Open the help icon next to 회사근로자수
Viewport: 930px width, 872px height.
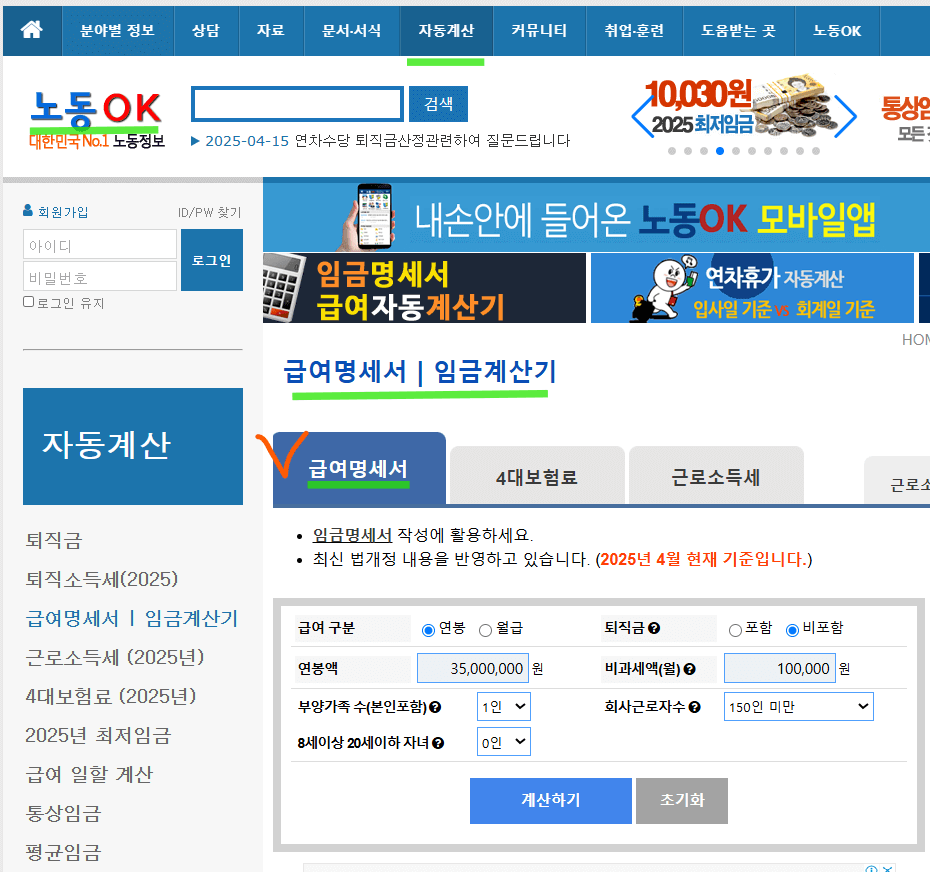coord(695,705)
